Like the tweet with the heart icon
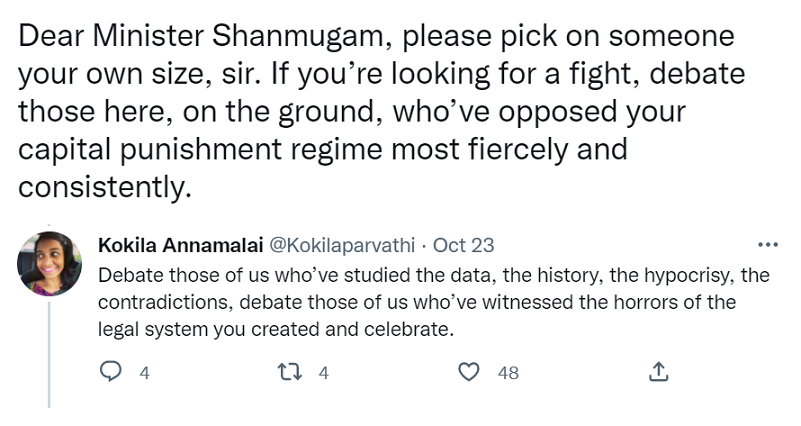 pos(469,372)
